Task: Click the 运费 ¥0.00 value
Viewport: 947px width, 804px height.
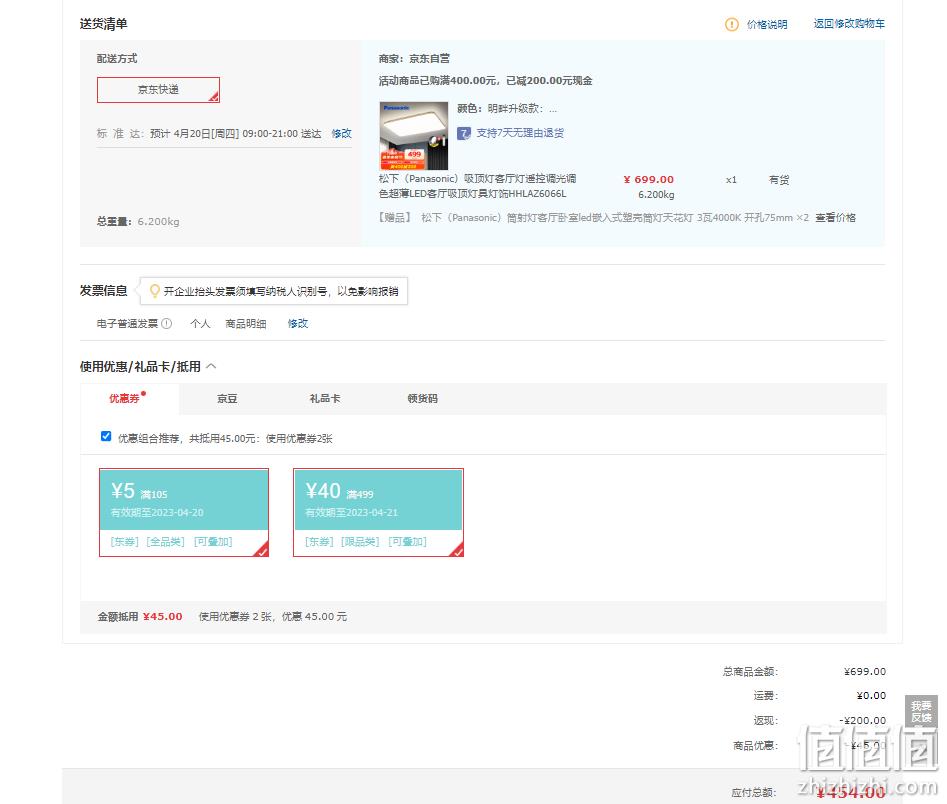Action: pos(871,696)
